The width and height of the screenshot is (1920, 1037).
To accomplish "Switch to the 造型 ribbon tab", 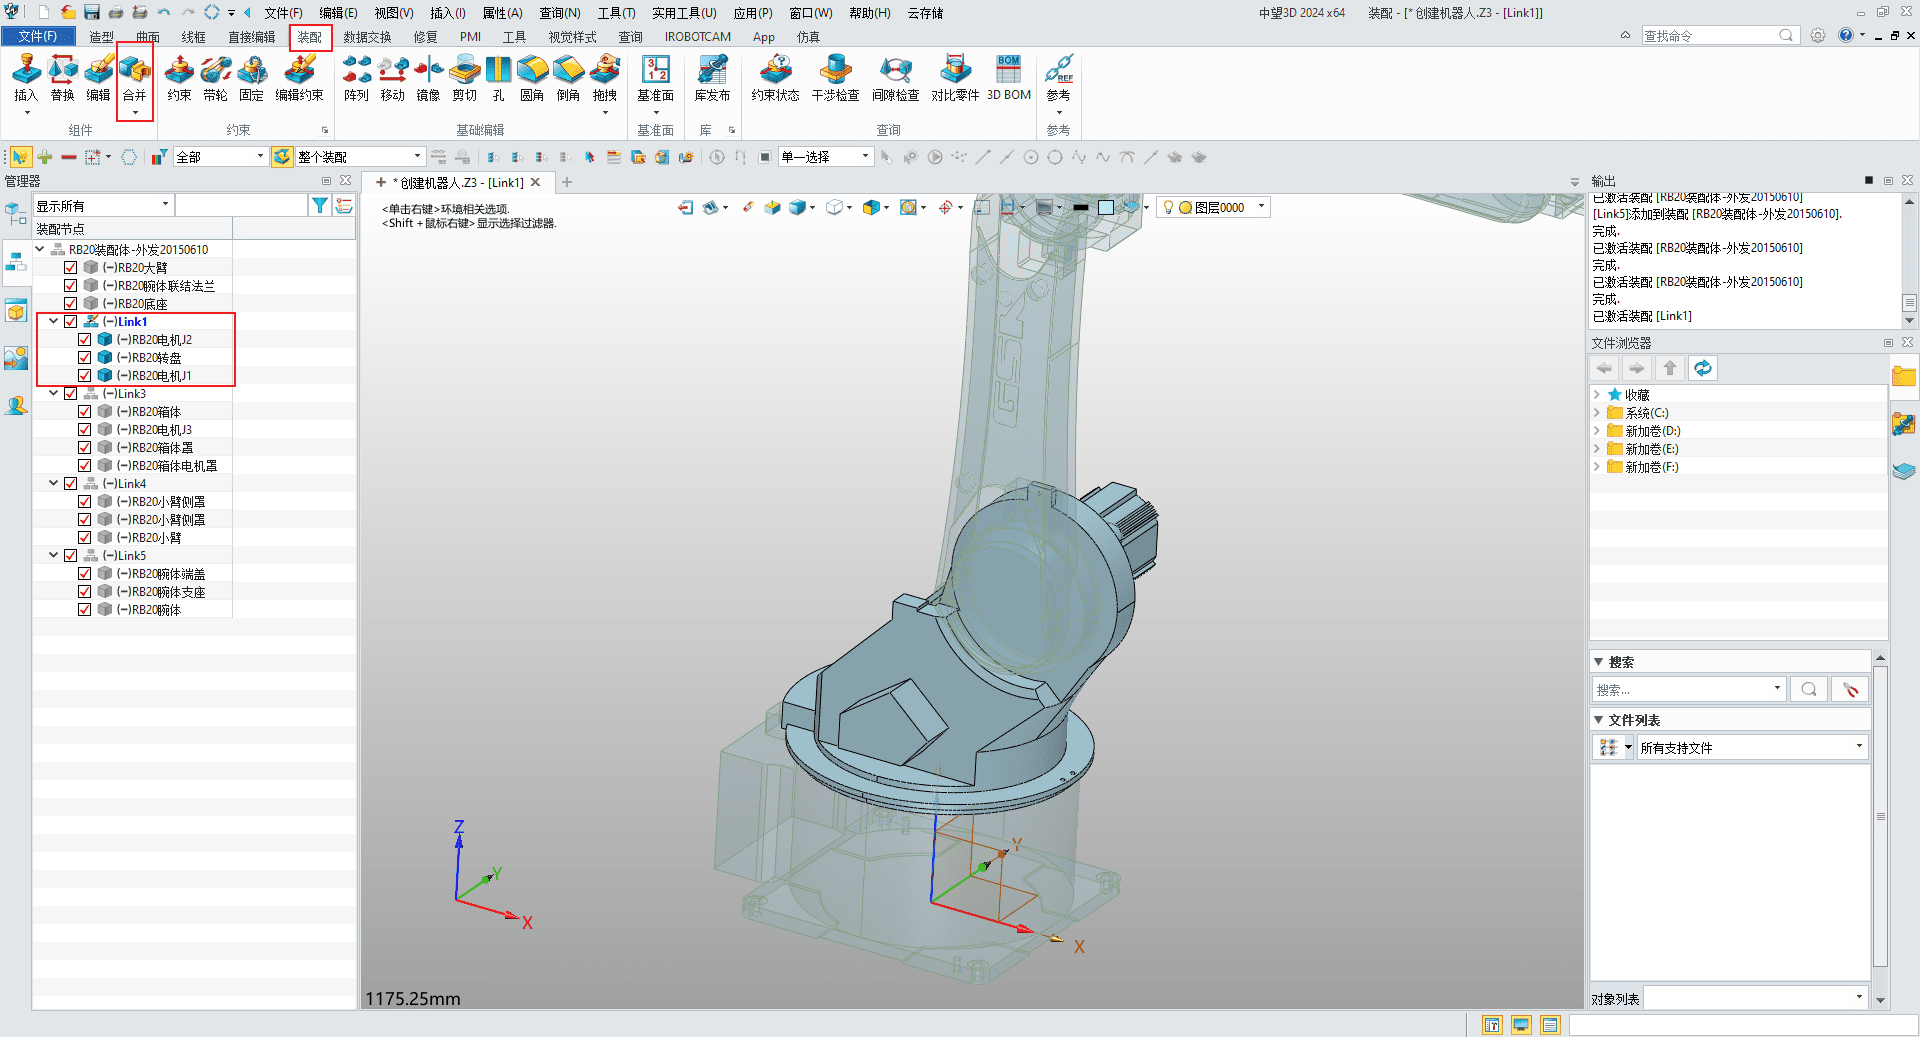I will (x=101, y=37).
